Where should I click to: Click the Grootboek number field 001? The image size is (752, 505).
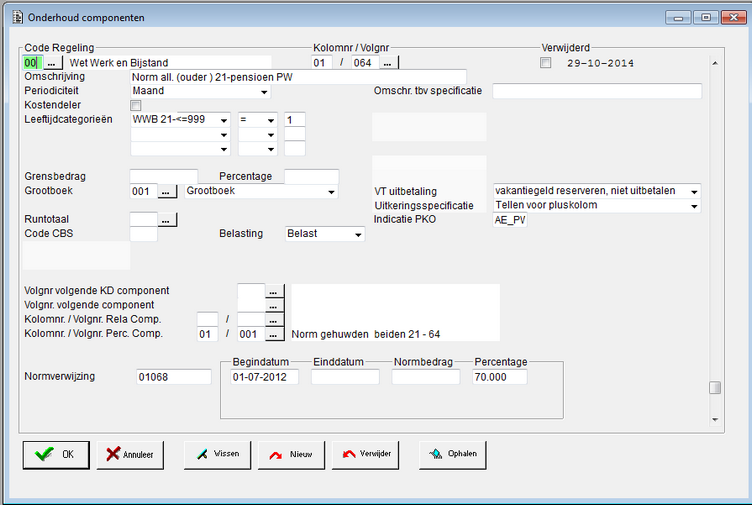(x=144, y=191)
